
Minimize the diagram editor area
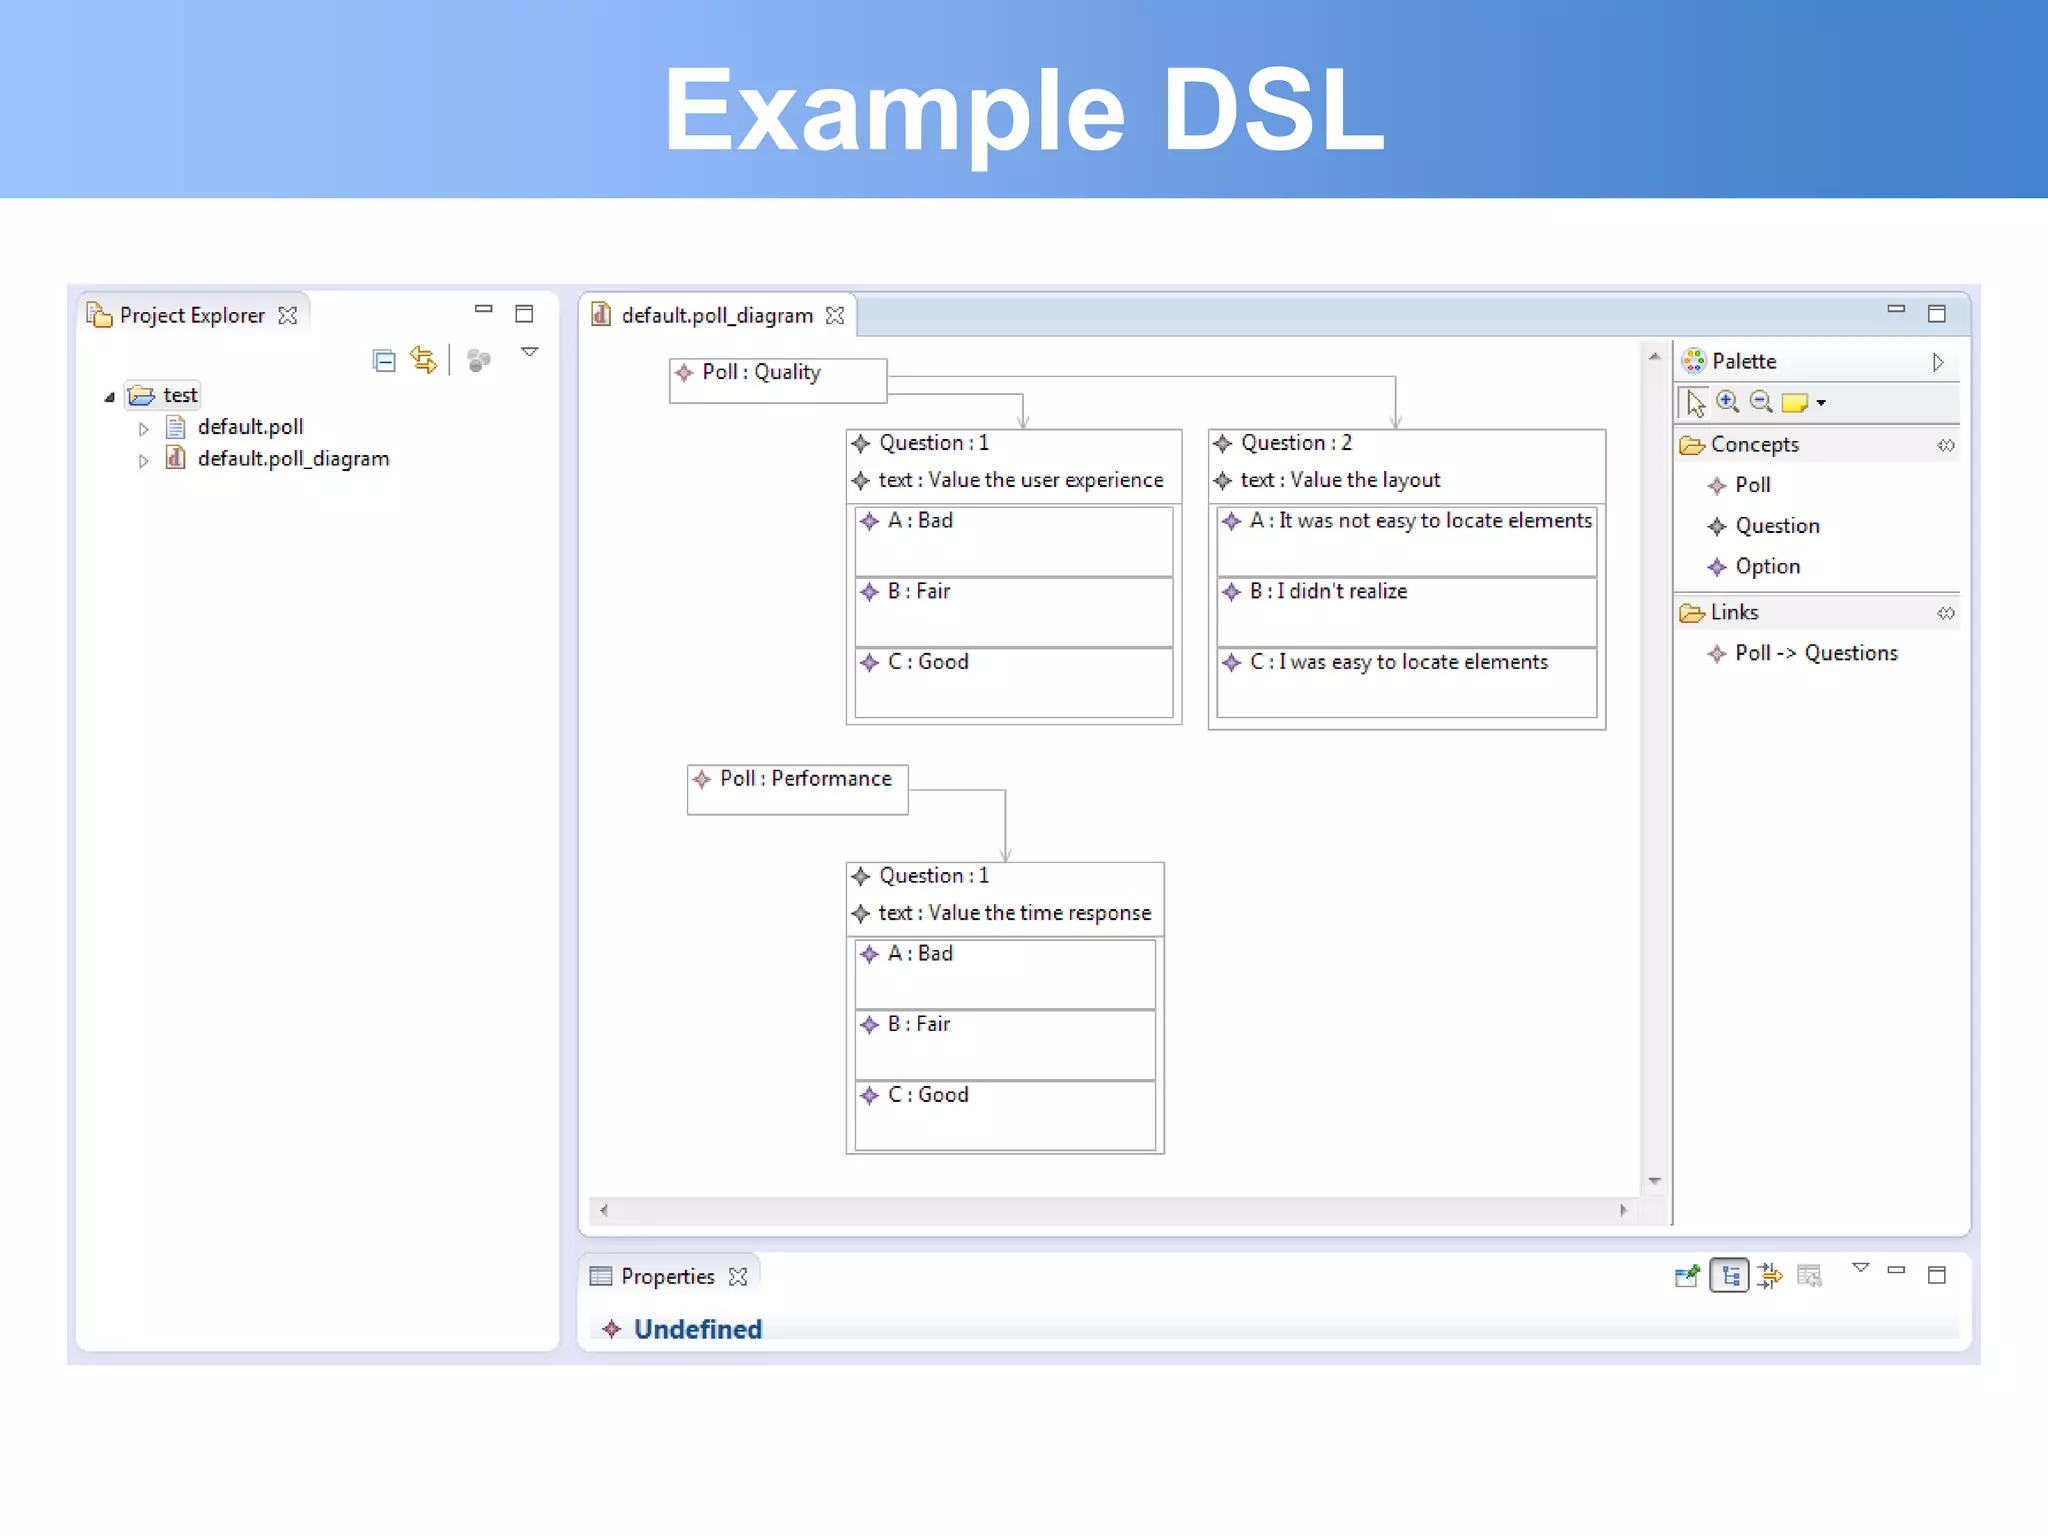pyautogui.click(x=1896, y=309)
